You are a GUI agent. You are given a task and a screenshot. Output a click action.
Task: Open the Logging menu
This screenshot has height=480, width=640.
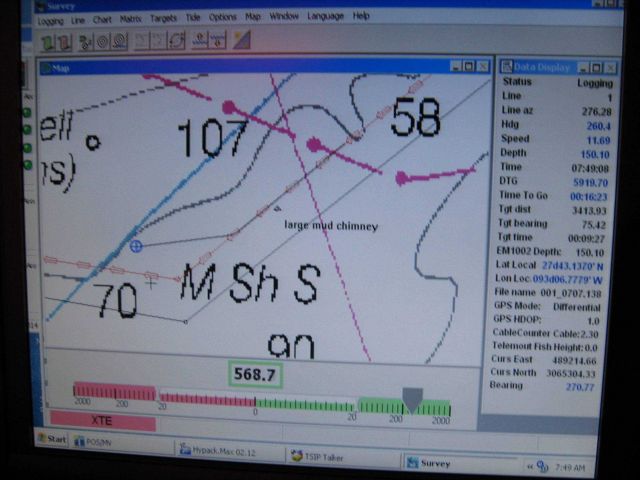tap(51, 21)
